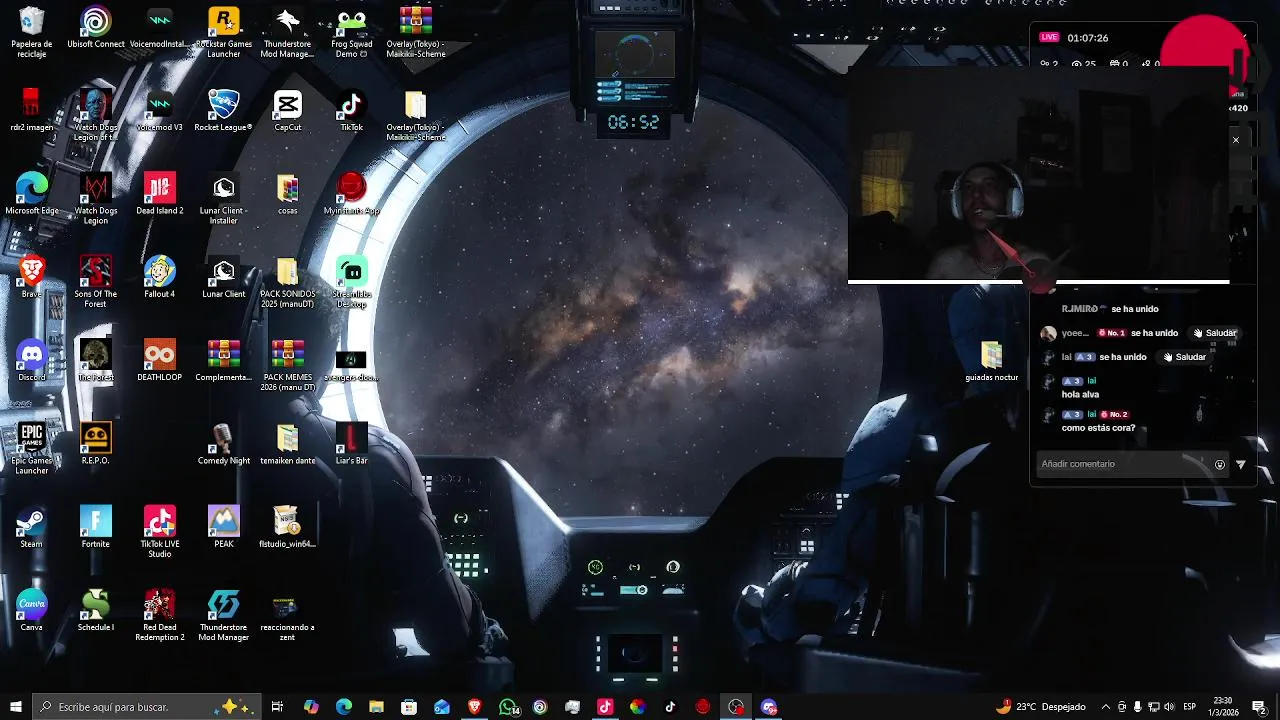This screenshot has height=720, width=1280.
Task: Open the volume control in tray
Action: click(1169, 707)
